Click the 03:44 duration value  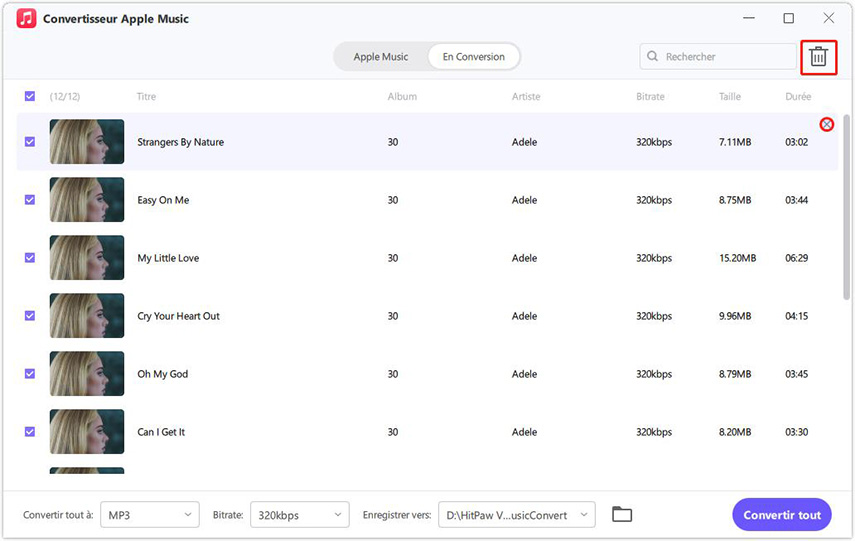pyautogui.click(x=797, y=200)
